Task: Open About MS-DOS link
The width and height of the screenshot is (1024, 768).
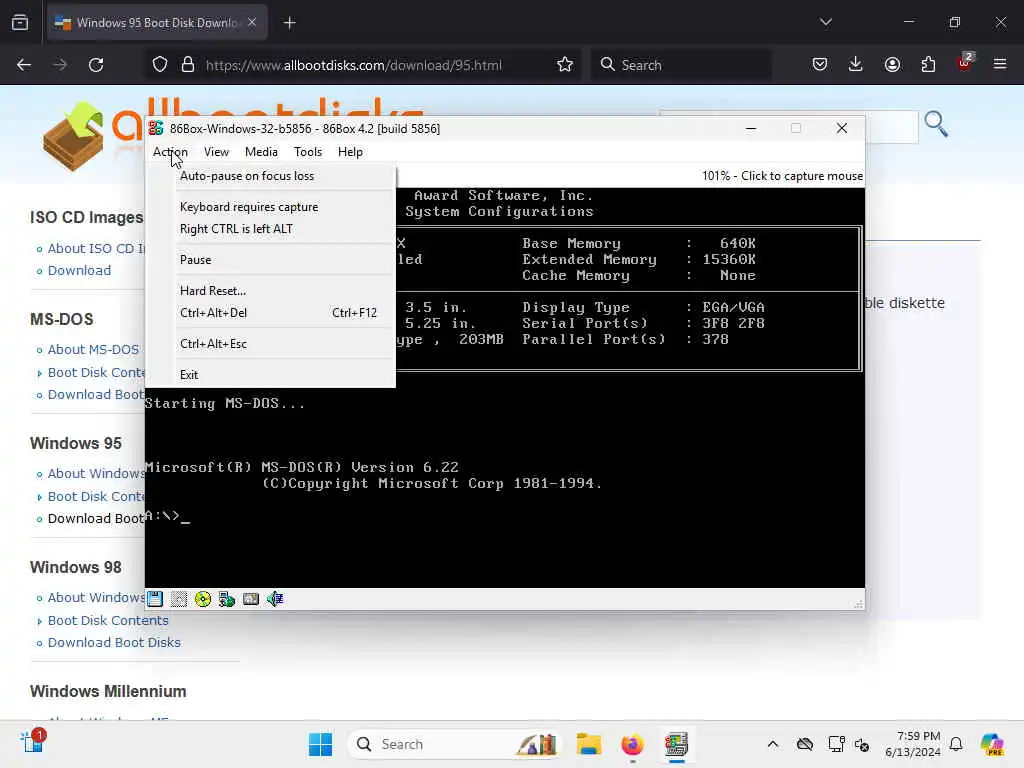Action: (93, 349)
